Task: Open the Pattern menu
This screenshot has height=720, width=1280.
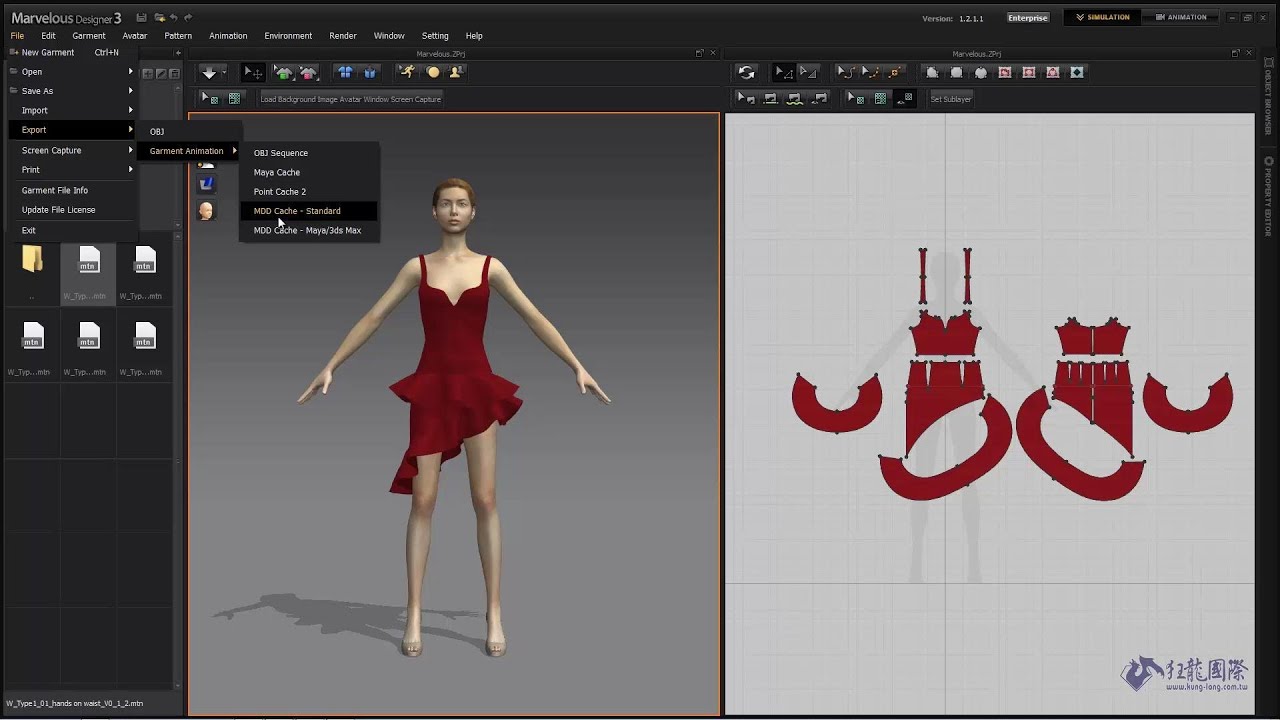Action: pyautogui.click(x=178, y=35)
